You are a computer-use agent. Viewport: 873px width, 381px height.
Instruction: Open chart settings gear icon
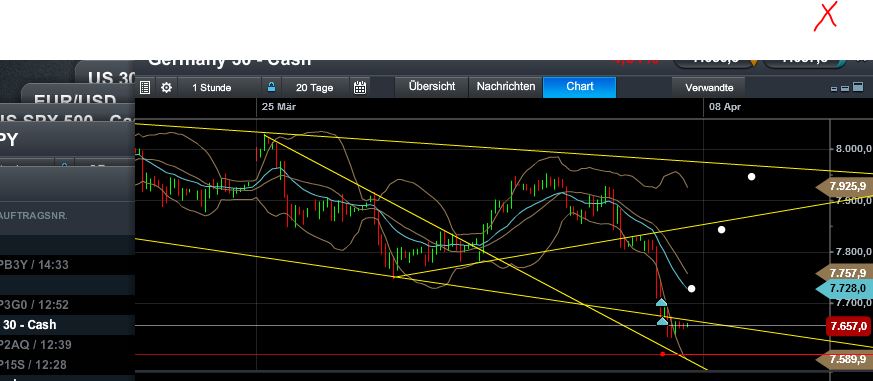(166, 87)
